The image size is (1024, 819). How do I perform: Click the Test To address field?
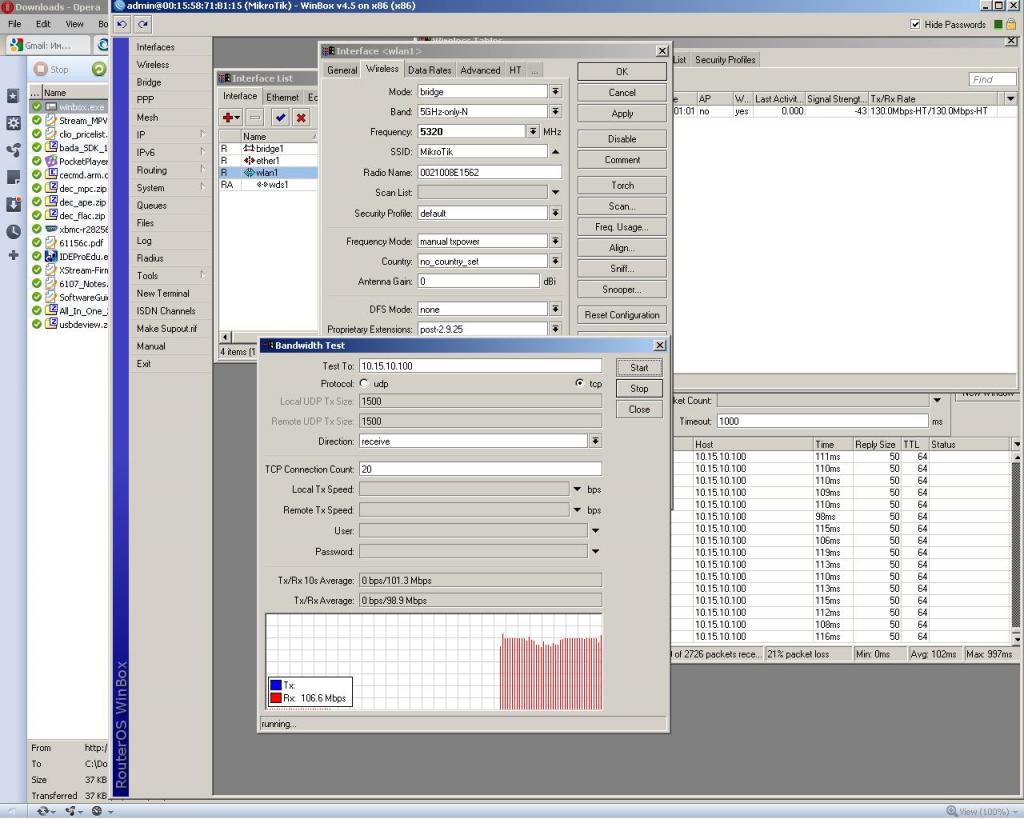[480, 366]
